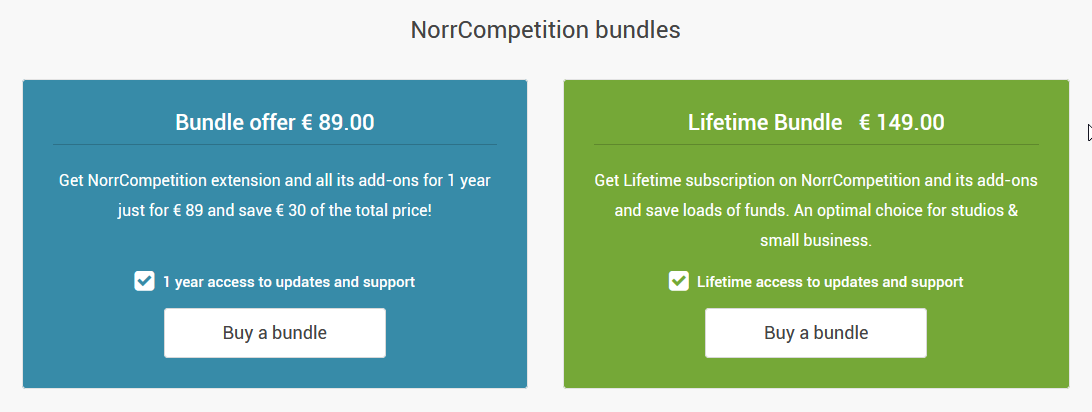The width and height of the screenshot is (1092, 412).
Task: Click the Lifetime subscription description paragraph
Action: point(816,210)
